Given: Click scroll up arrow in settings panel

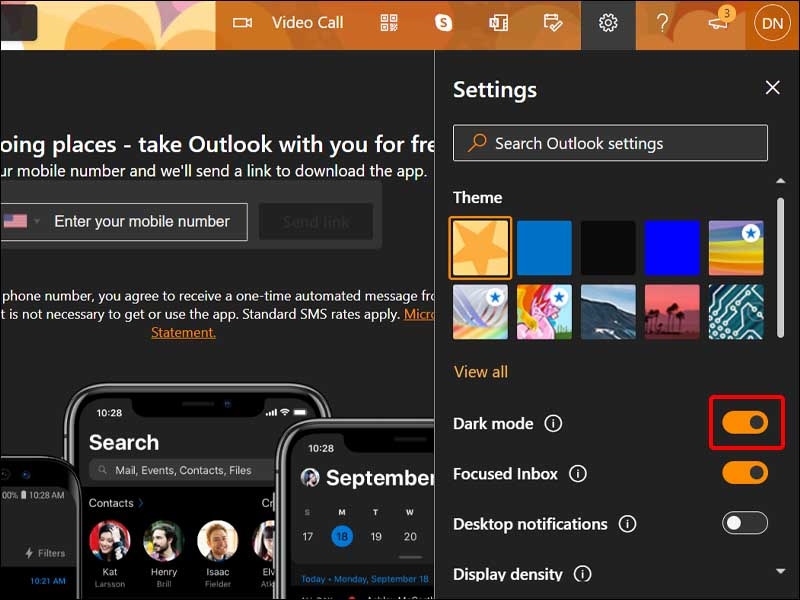Looking at the screenshot, I should pos(781,181).
